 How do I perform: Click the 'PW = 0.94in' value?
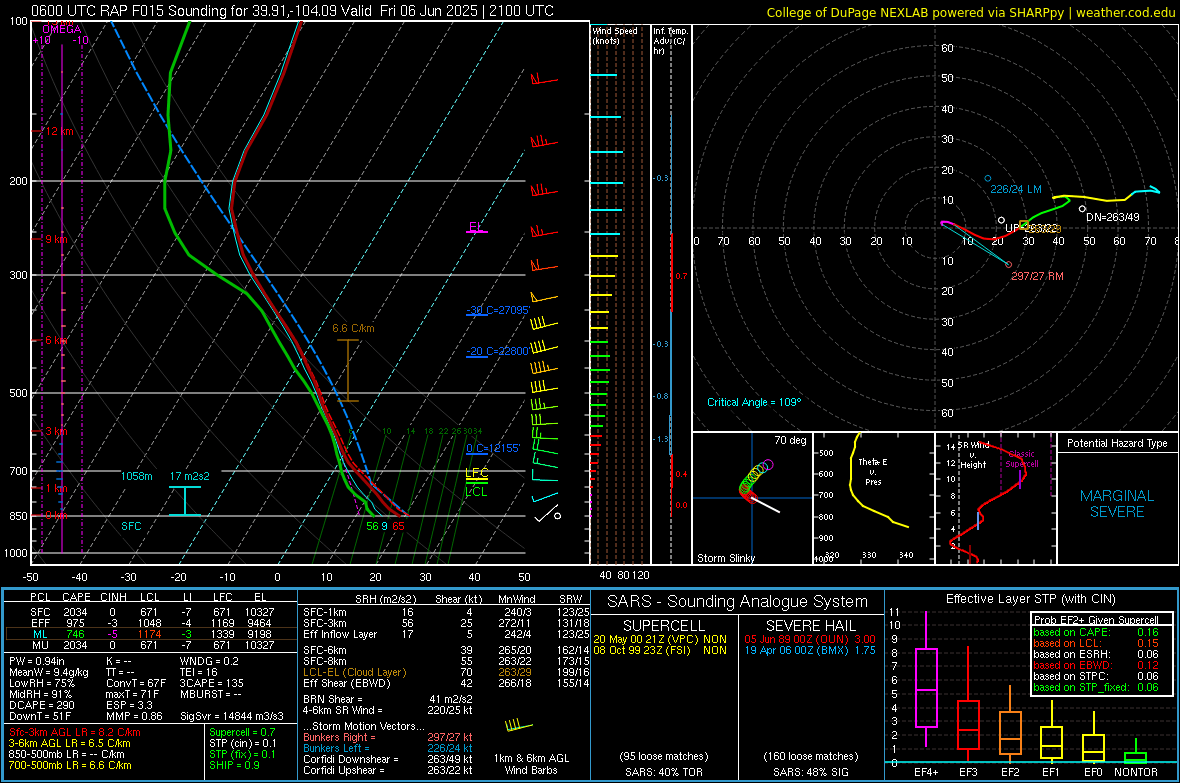click(37, 661)
